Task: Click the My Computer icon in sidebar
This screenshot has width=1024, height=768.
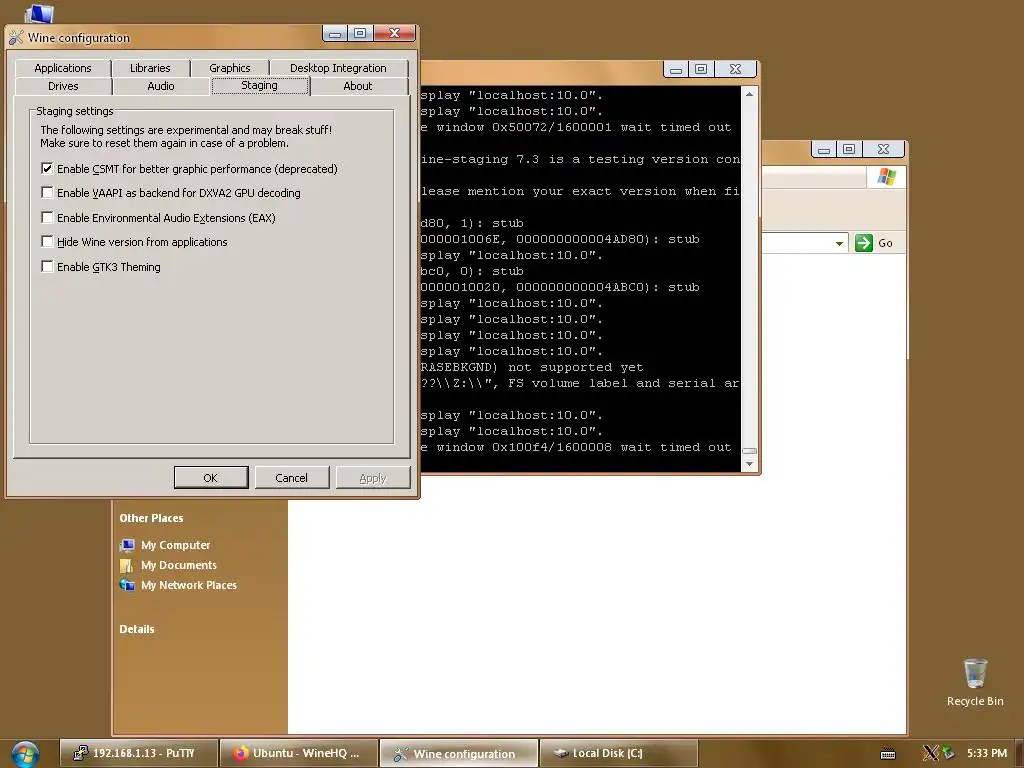Action: 127,545
